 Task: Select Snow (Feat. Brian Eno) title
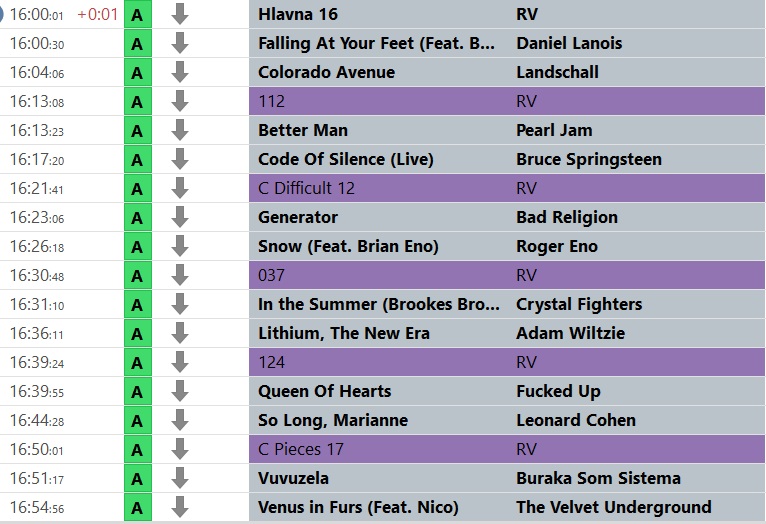click(348, 246)
